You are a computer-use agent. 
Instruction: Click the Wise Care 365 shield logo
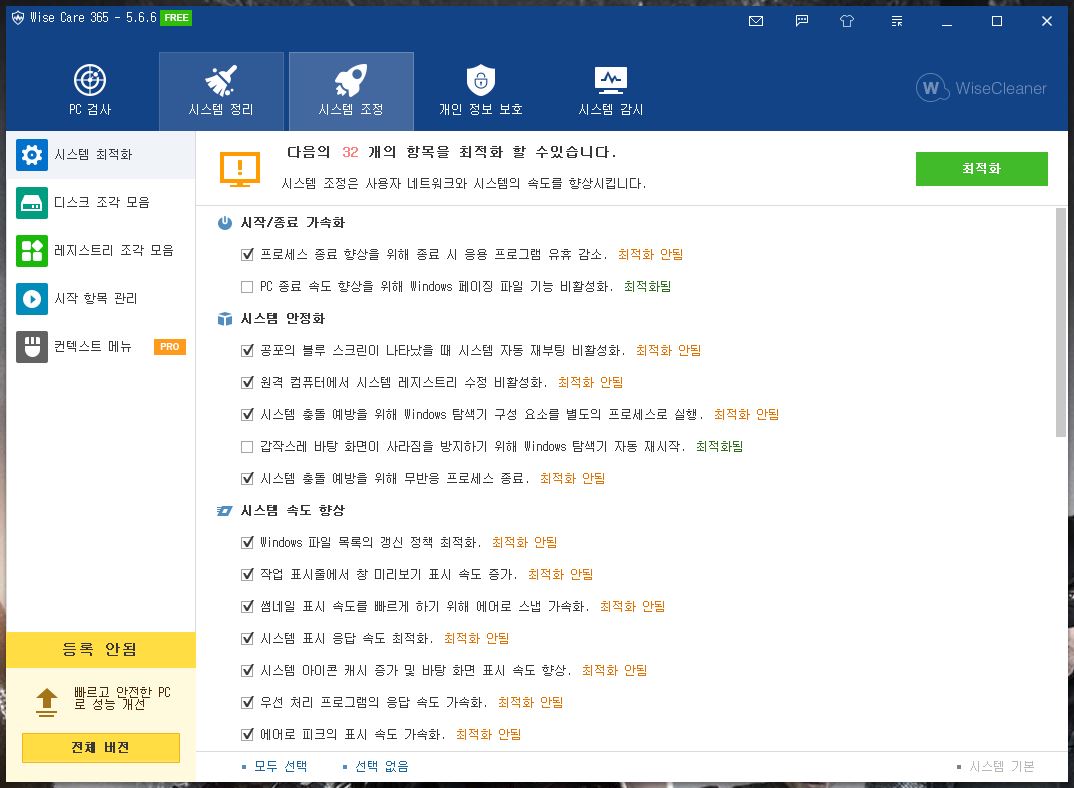click(x=18, y=18)
